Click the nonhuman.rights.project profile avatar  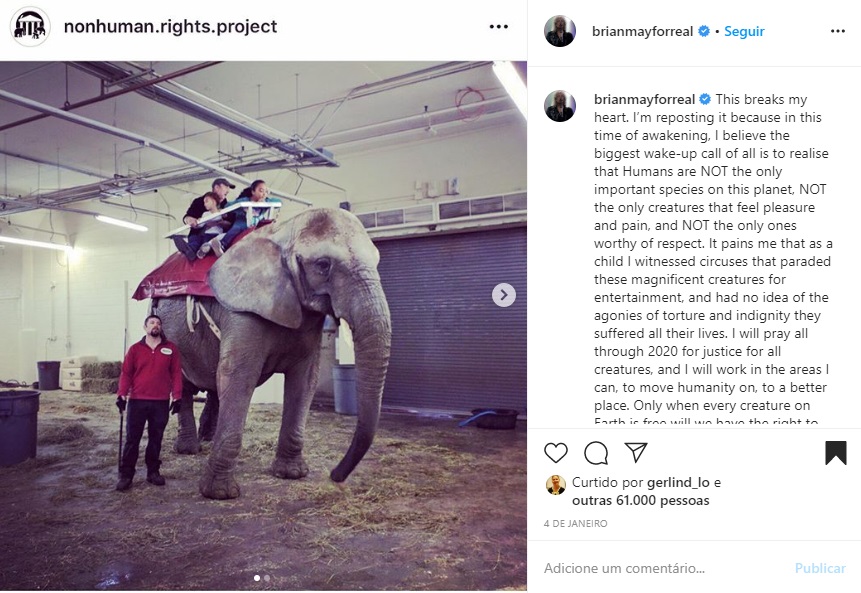point(30,27)
